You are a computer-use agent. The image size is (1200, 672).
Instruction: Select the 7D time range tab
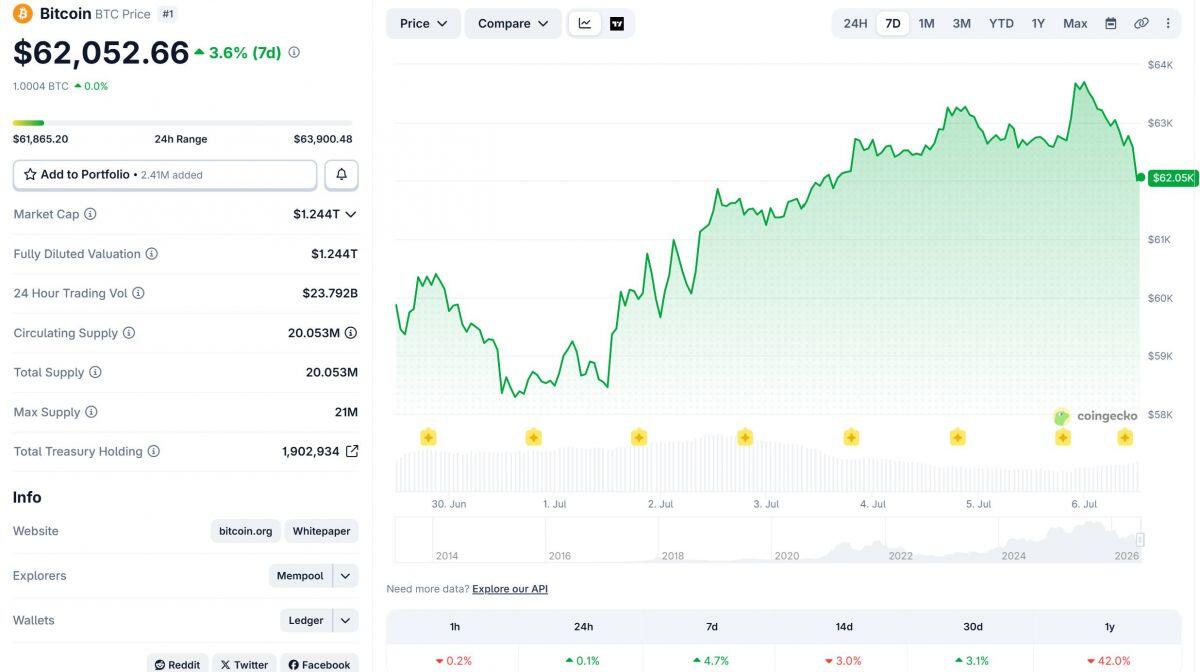893,23
